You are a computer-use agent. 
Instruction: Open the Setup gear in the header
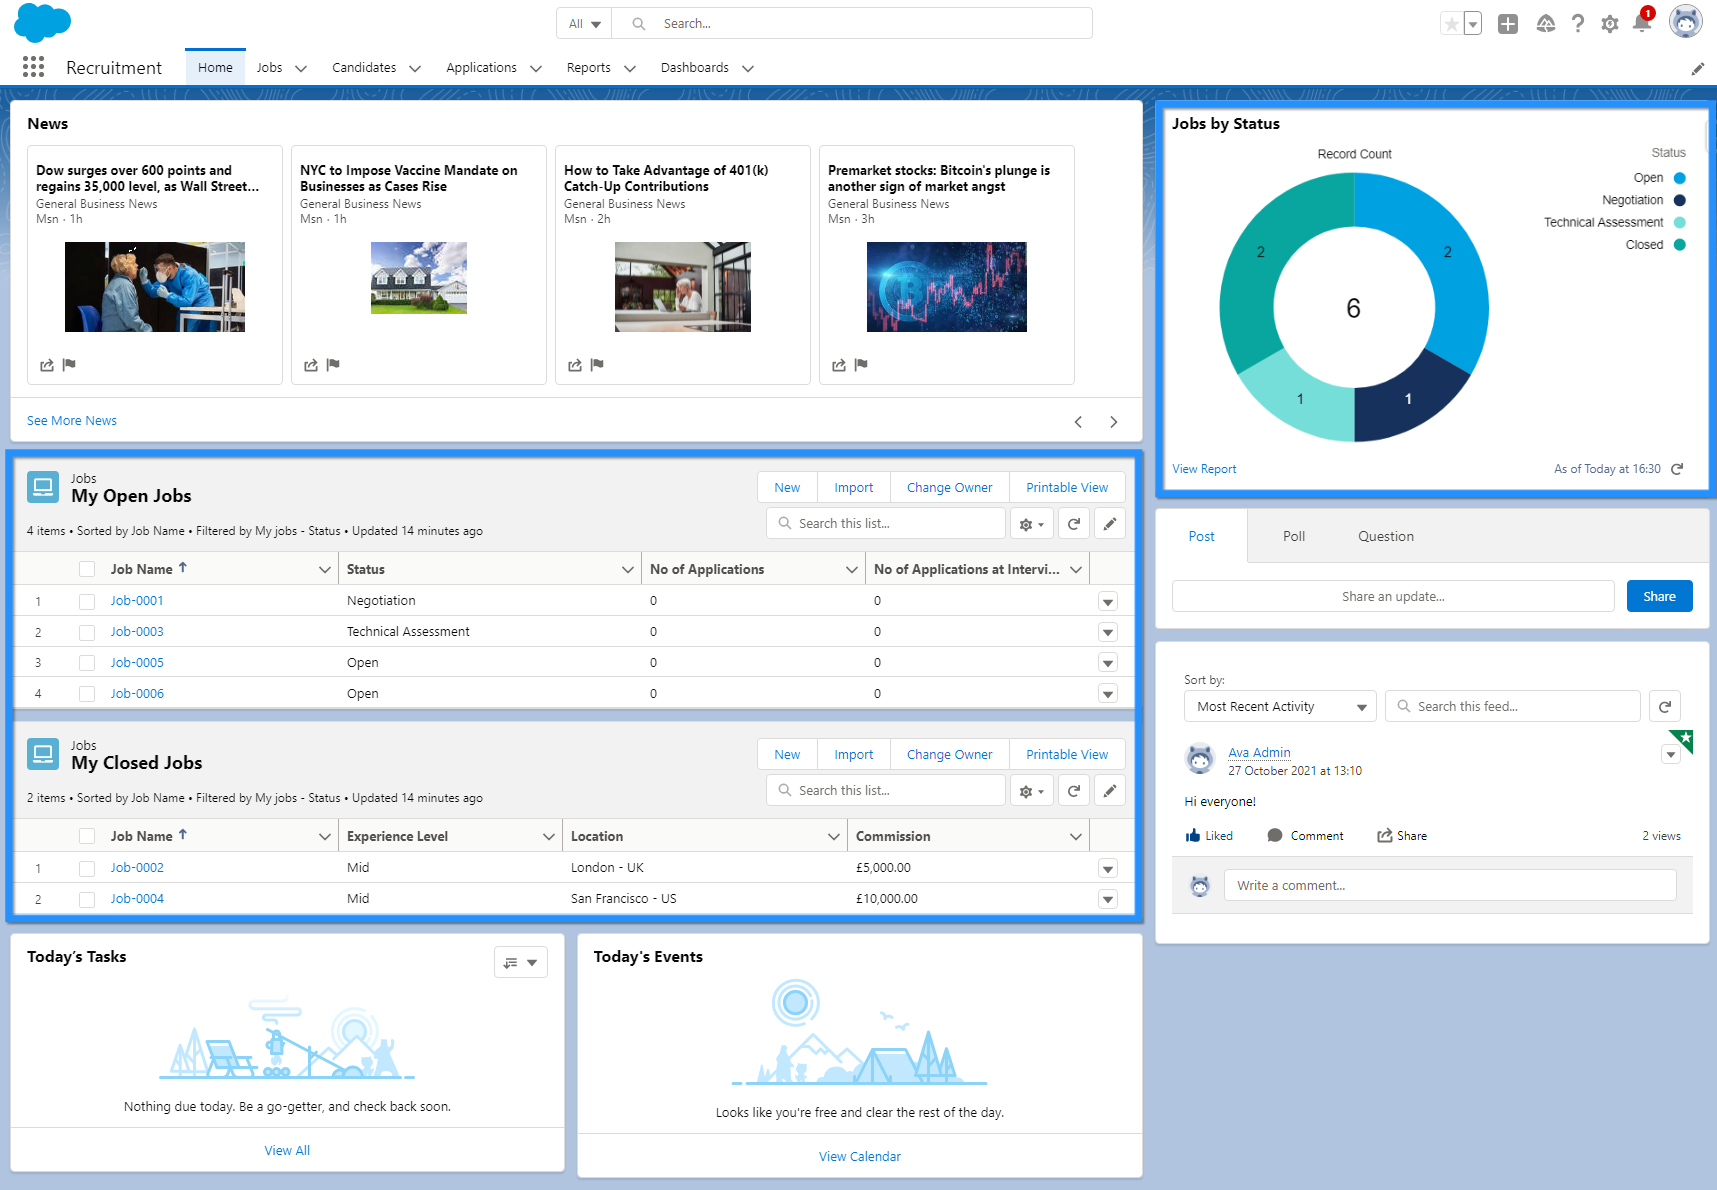[x=1609, y=24]
